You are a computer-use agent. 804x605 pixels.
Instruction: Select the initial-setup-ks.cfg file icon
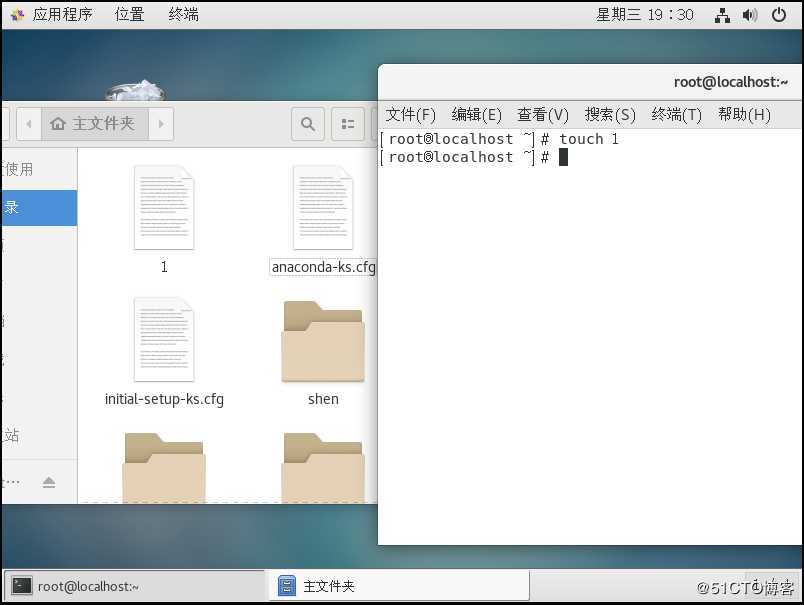pos(164,339)
